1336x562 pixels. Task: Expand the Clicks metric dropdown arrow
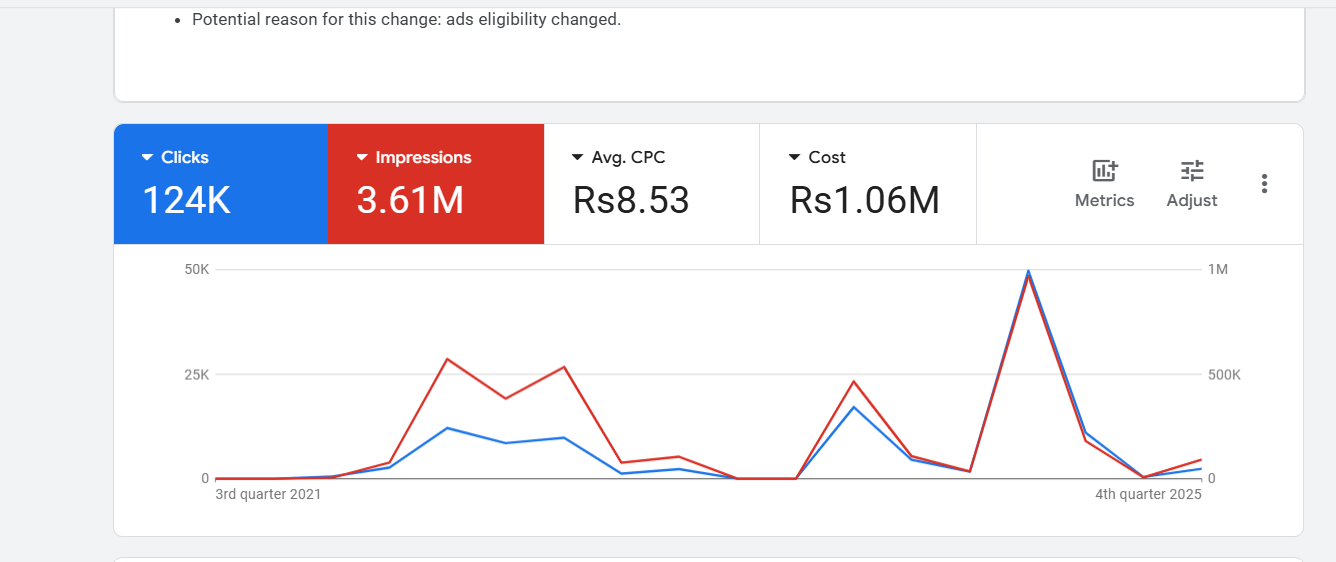coord(147,158)
